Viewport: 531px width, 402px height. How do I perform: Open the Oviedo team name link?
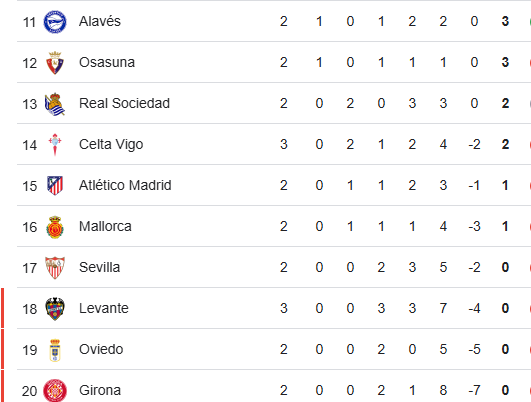coord(101,349)
